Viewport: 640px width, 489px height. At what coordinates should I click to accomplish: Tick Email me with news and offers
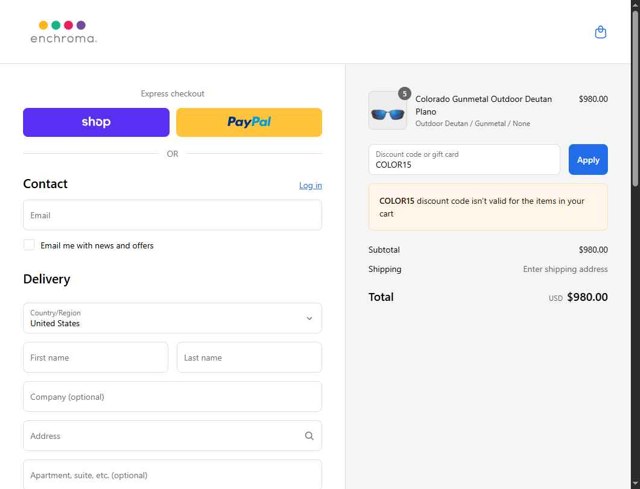coord(29,245)
